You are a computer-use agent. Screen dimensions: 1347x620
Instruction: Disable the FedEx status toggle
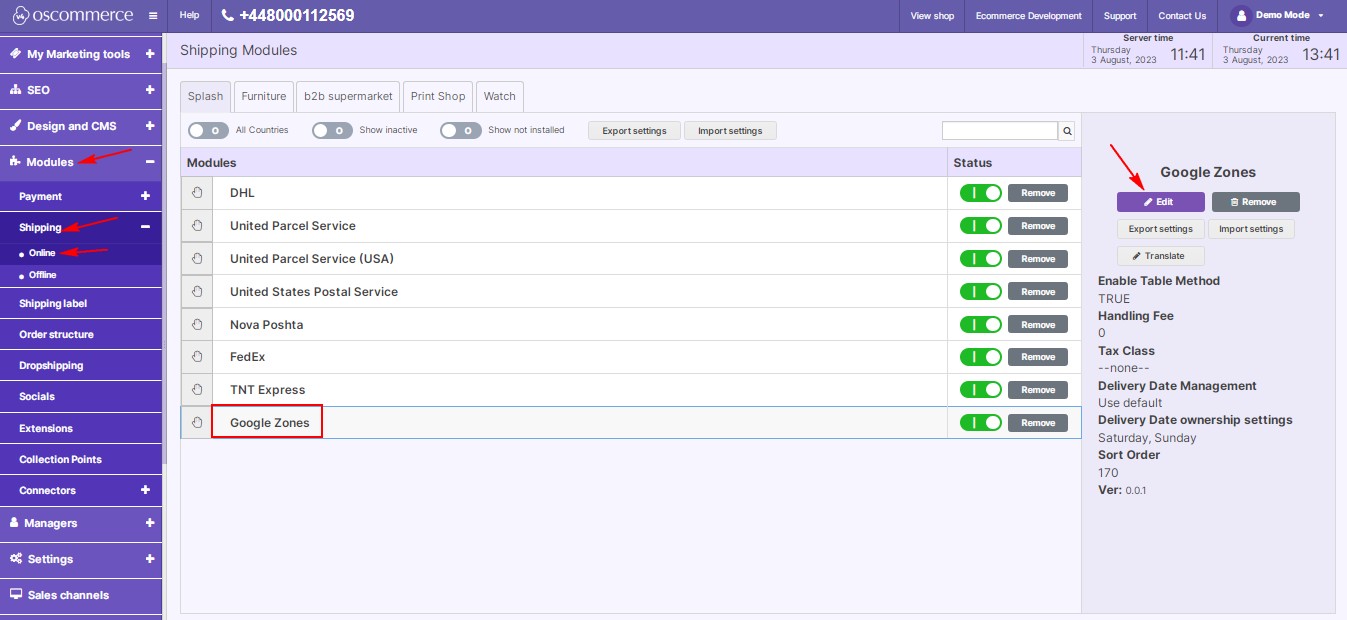[x=980, y=357]
